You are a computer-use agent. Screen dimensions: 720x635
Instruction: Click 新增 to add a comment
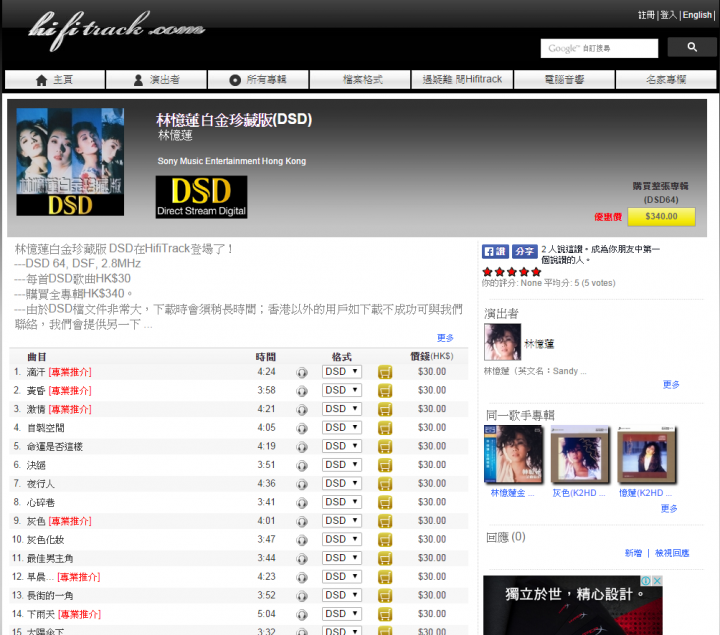[633, 553]
